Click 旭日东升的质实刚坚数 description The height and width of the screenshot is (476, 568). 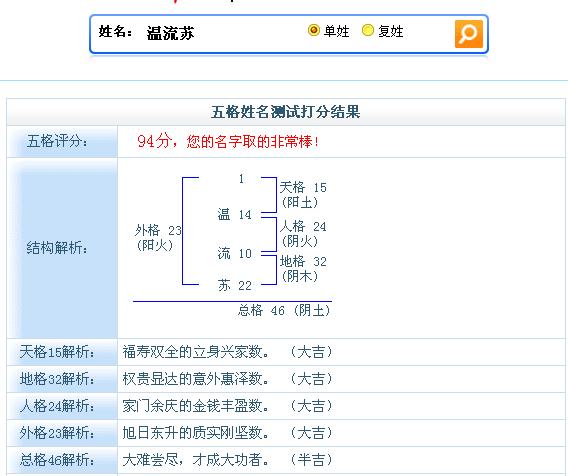(196, 433)
